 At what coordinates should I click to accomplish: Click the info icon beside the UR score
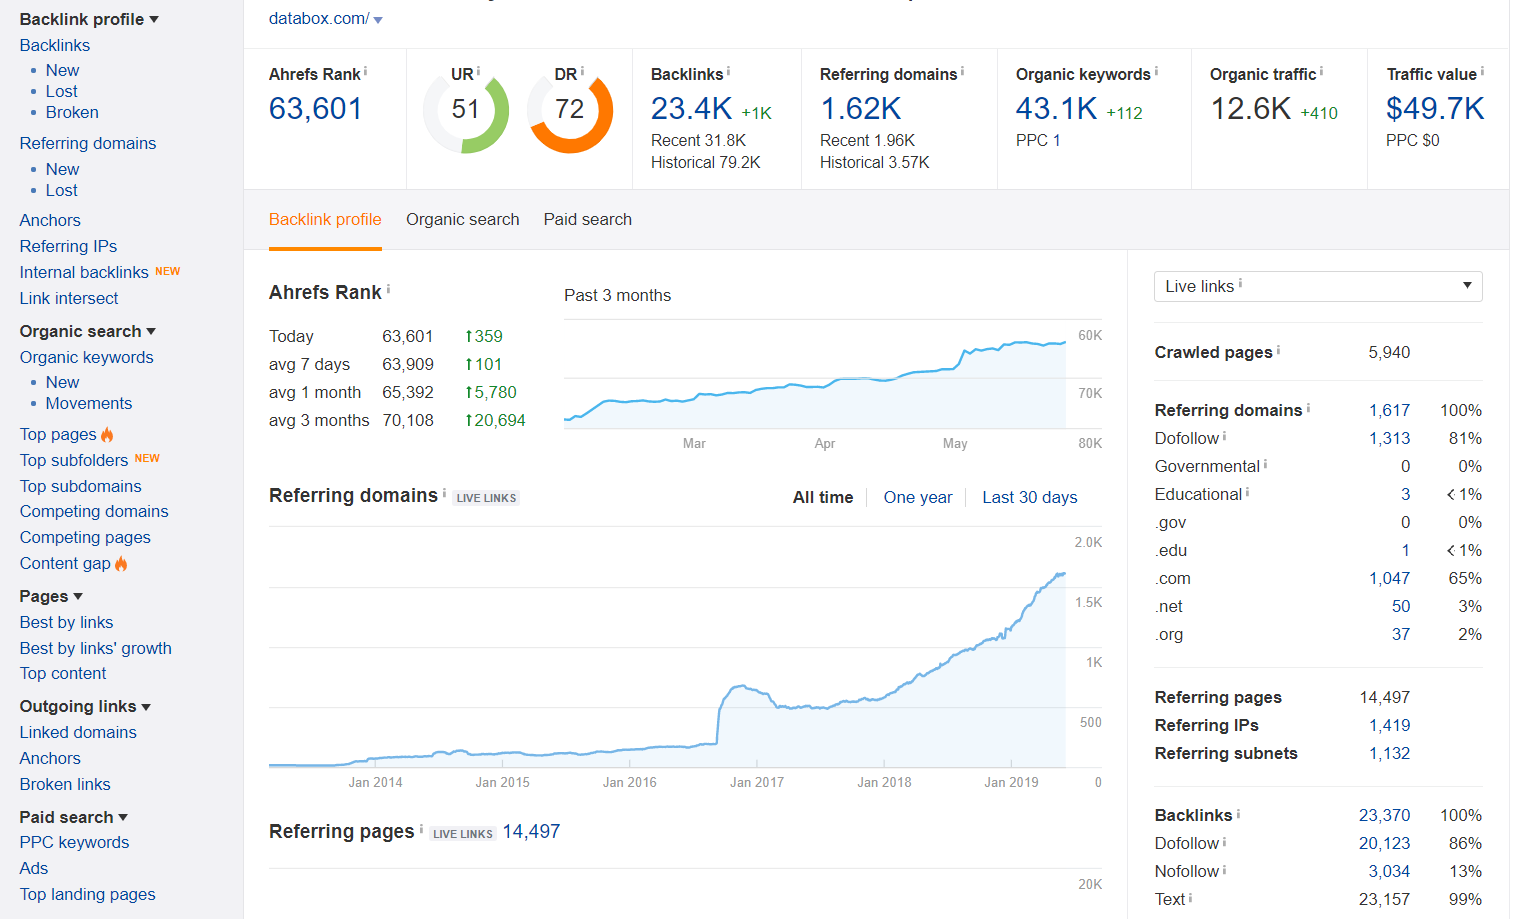click(478, 72)
